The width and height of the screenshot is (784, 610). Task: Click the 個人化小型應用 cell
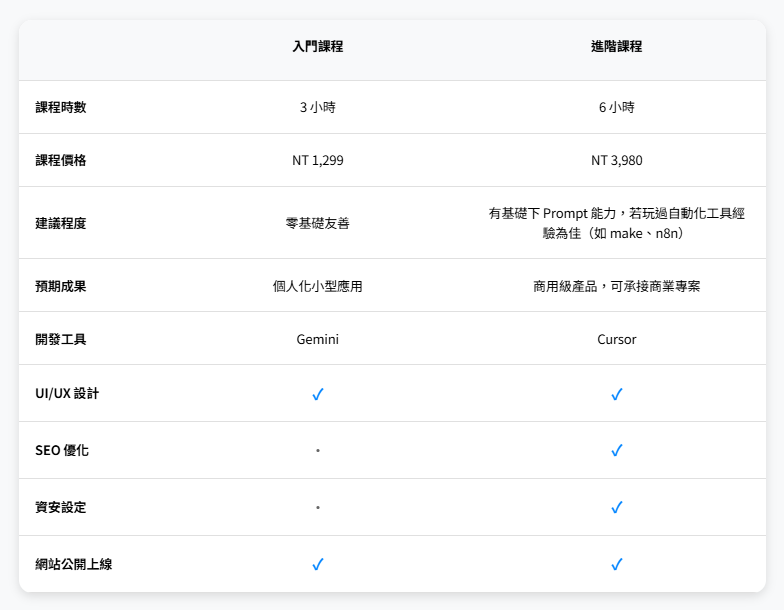tap(318, 286)
